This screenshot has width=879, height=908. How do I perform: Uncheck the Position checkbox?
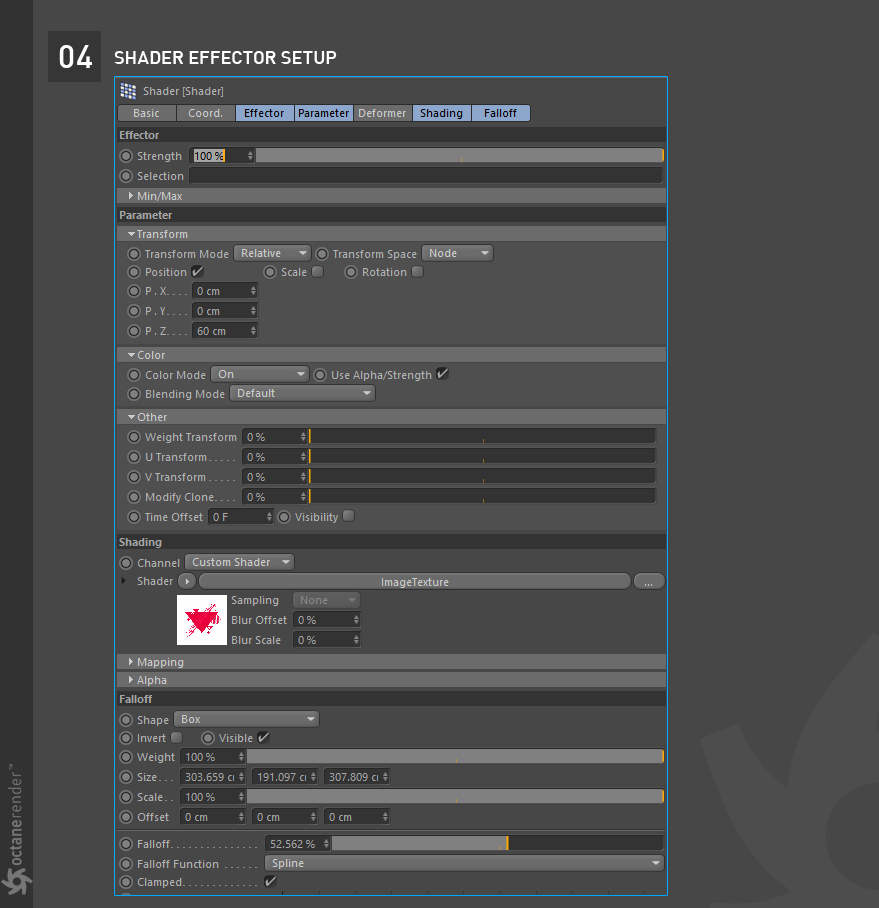point(197,271)
